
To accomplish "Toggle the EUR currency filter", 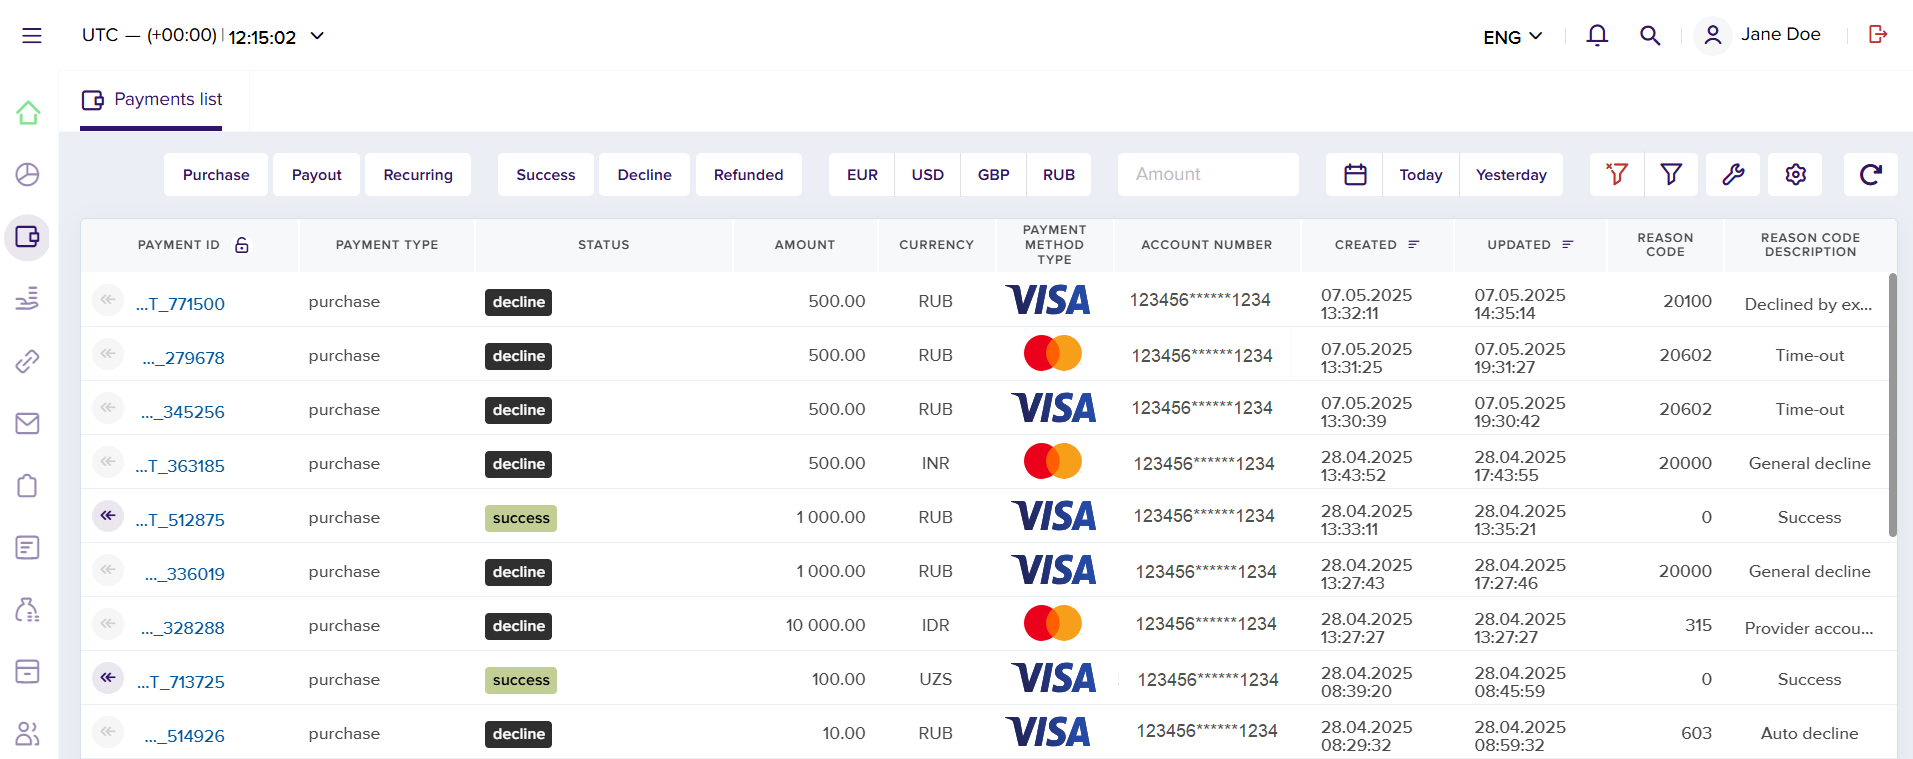I will tap(862, 175).
